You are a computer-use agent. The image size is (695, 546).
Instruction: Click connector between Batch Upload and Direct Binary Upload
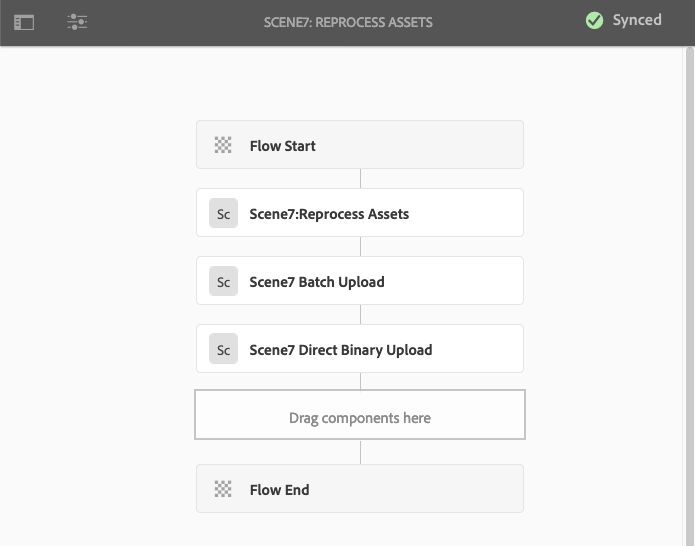(x=360, y=315)
